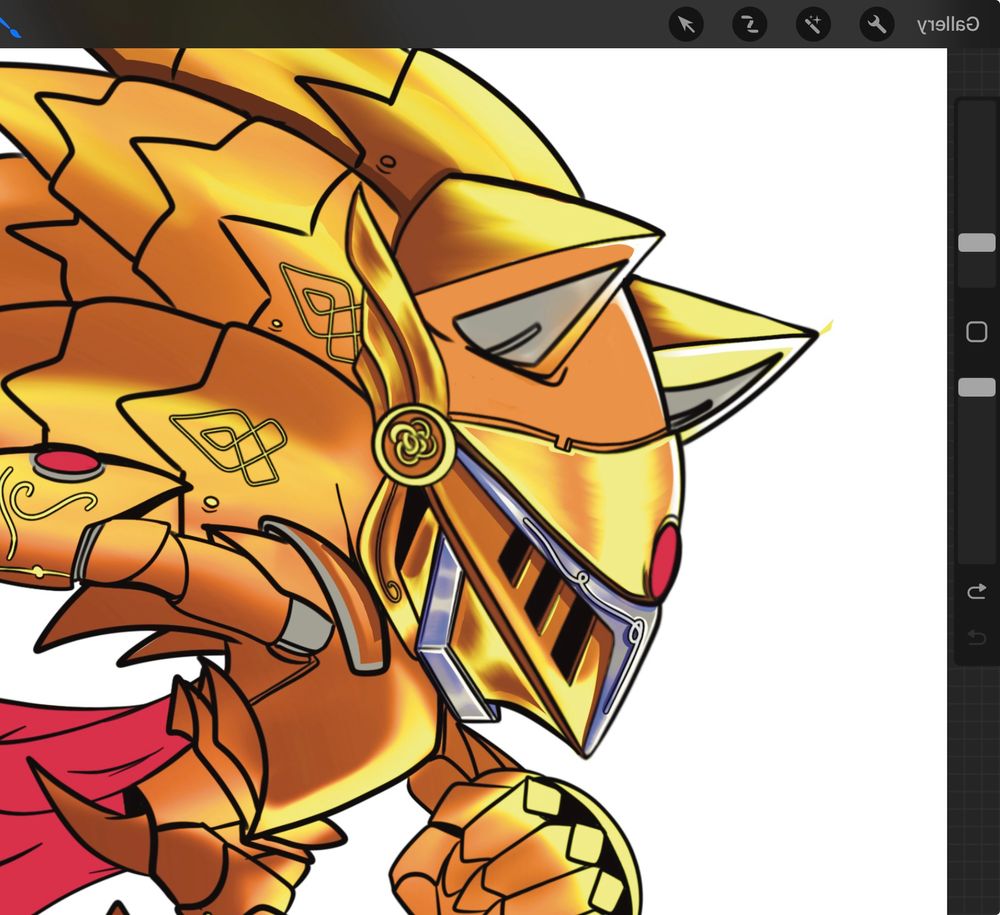Click the redo arrow on sidebar

976,636
